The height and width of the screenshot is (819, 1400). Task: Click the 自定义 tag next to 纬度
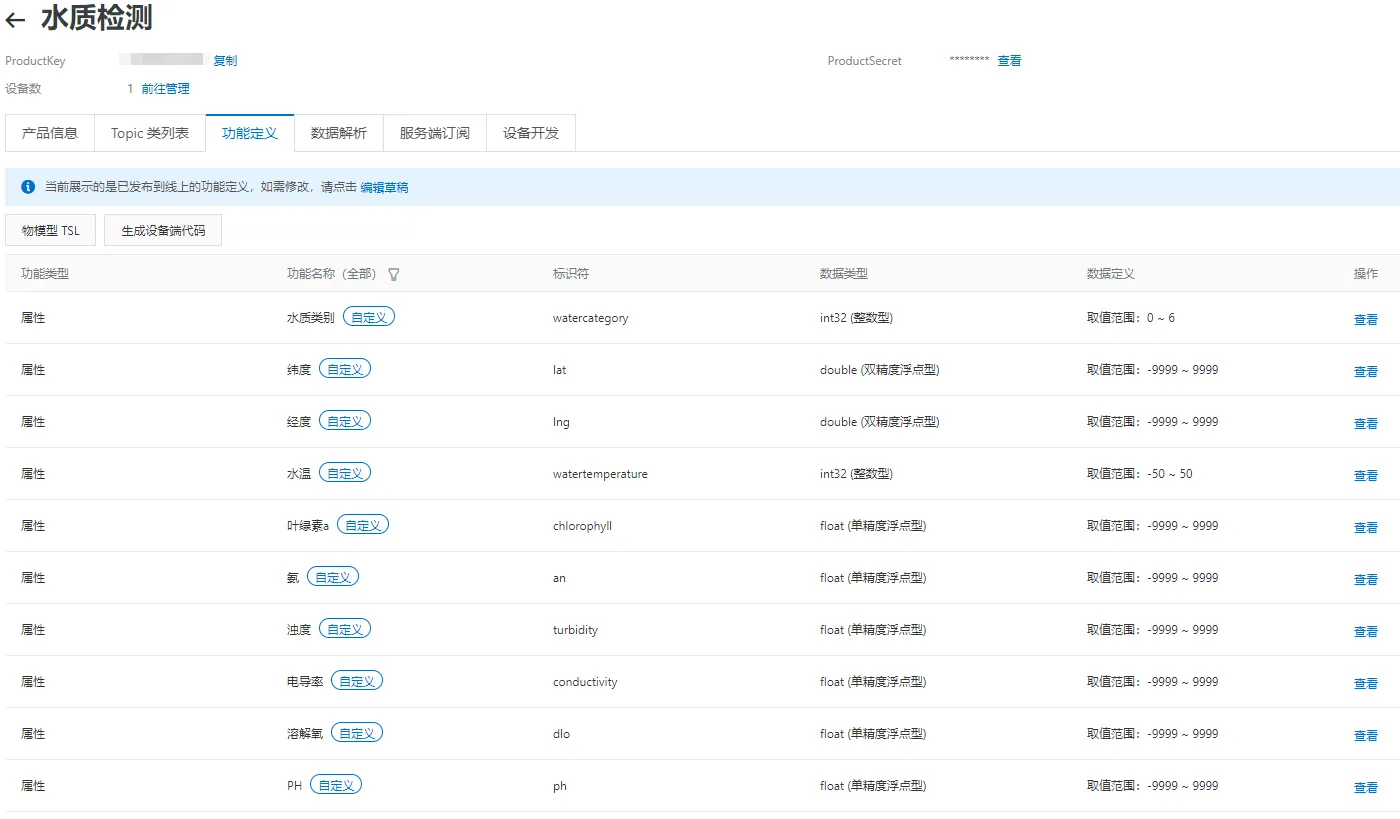pyautogui.click(x=345, y=369)
